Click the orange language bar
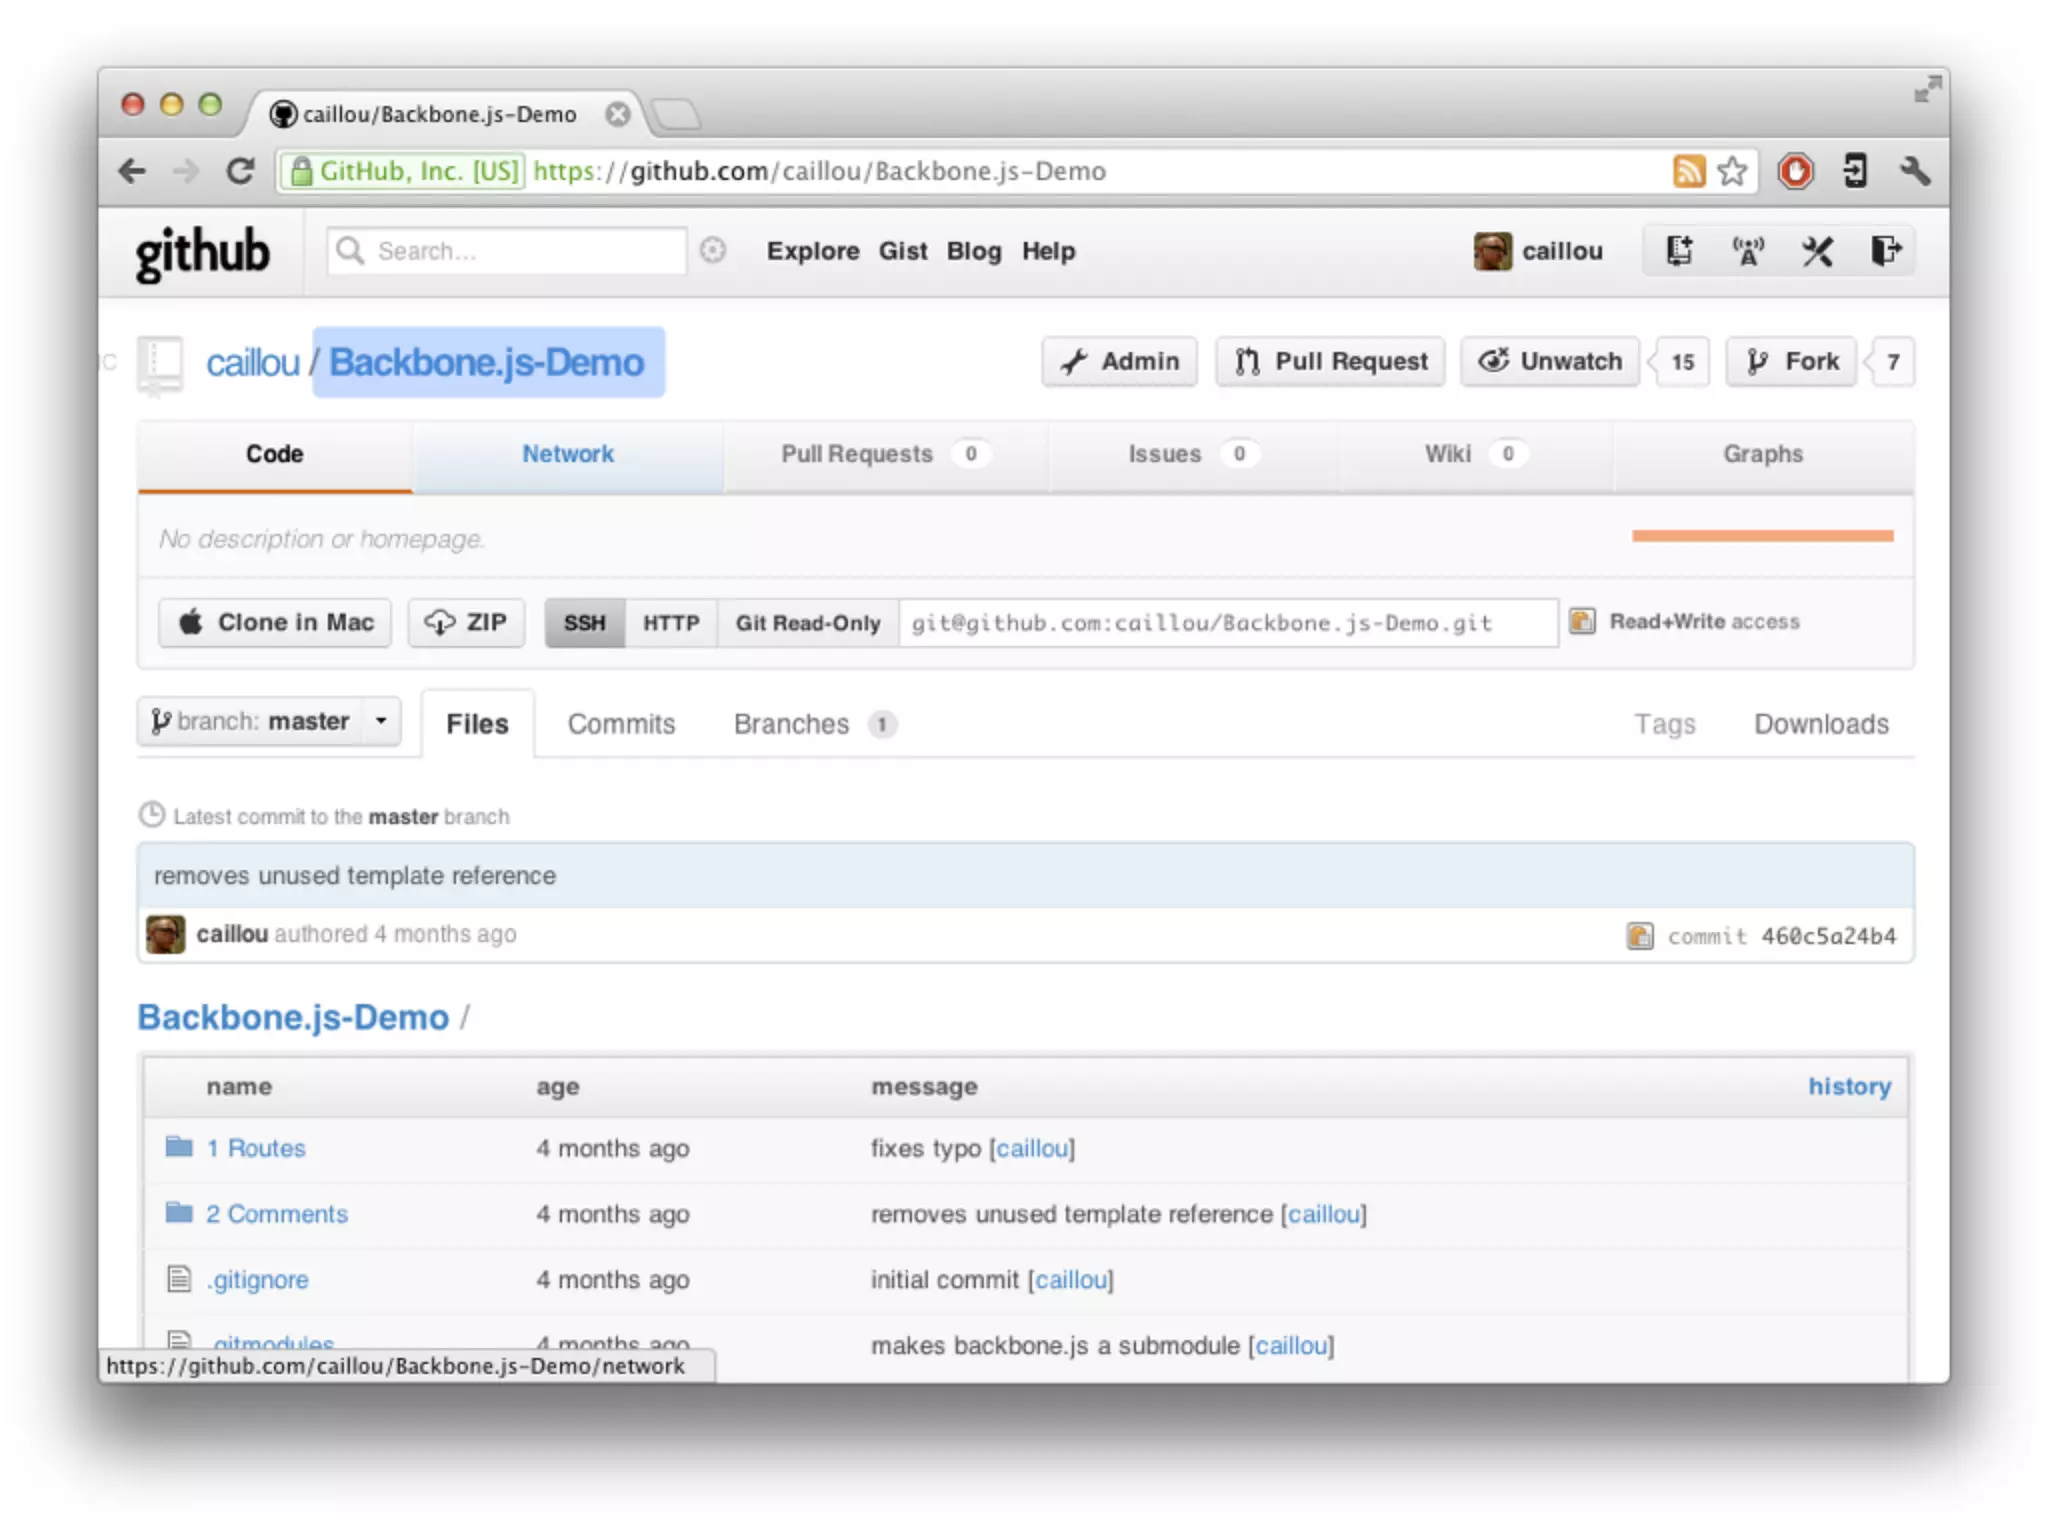The image size is (2048, 1536). [x=1762, y=536]
